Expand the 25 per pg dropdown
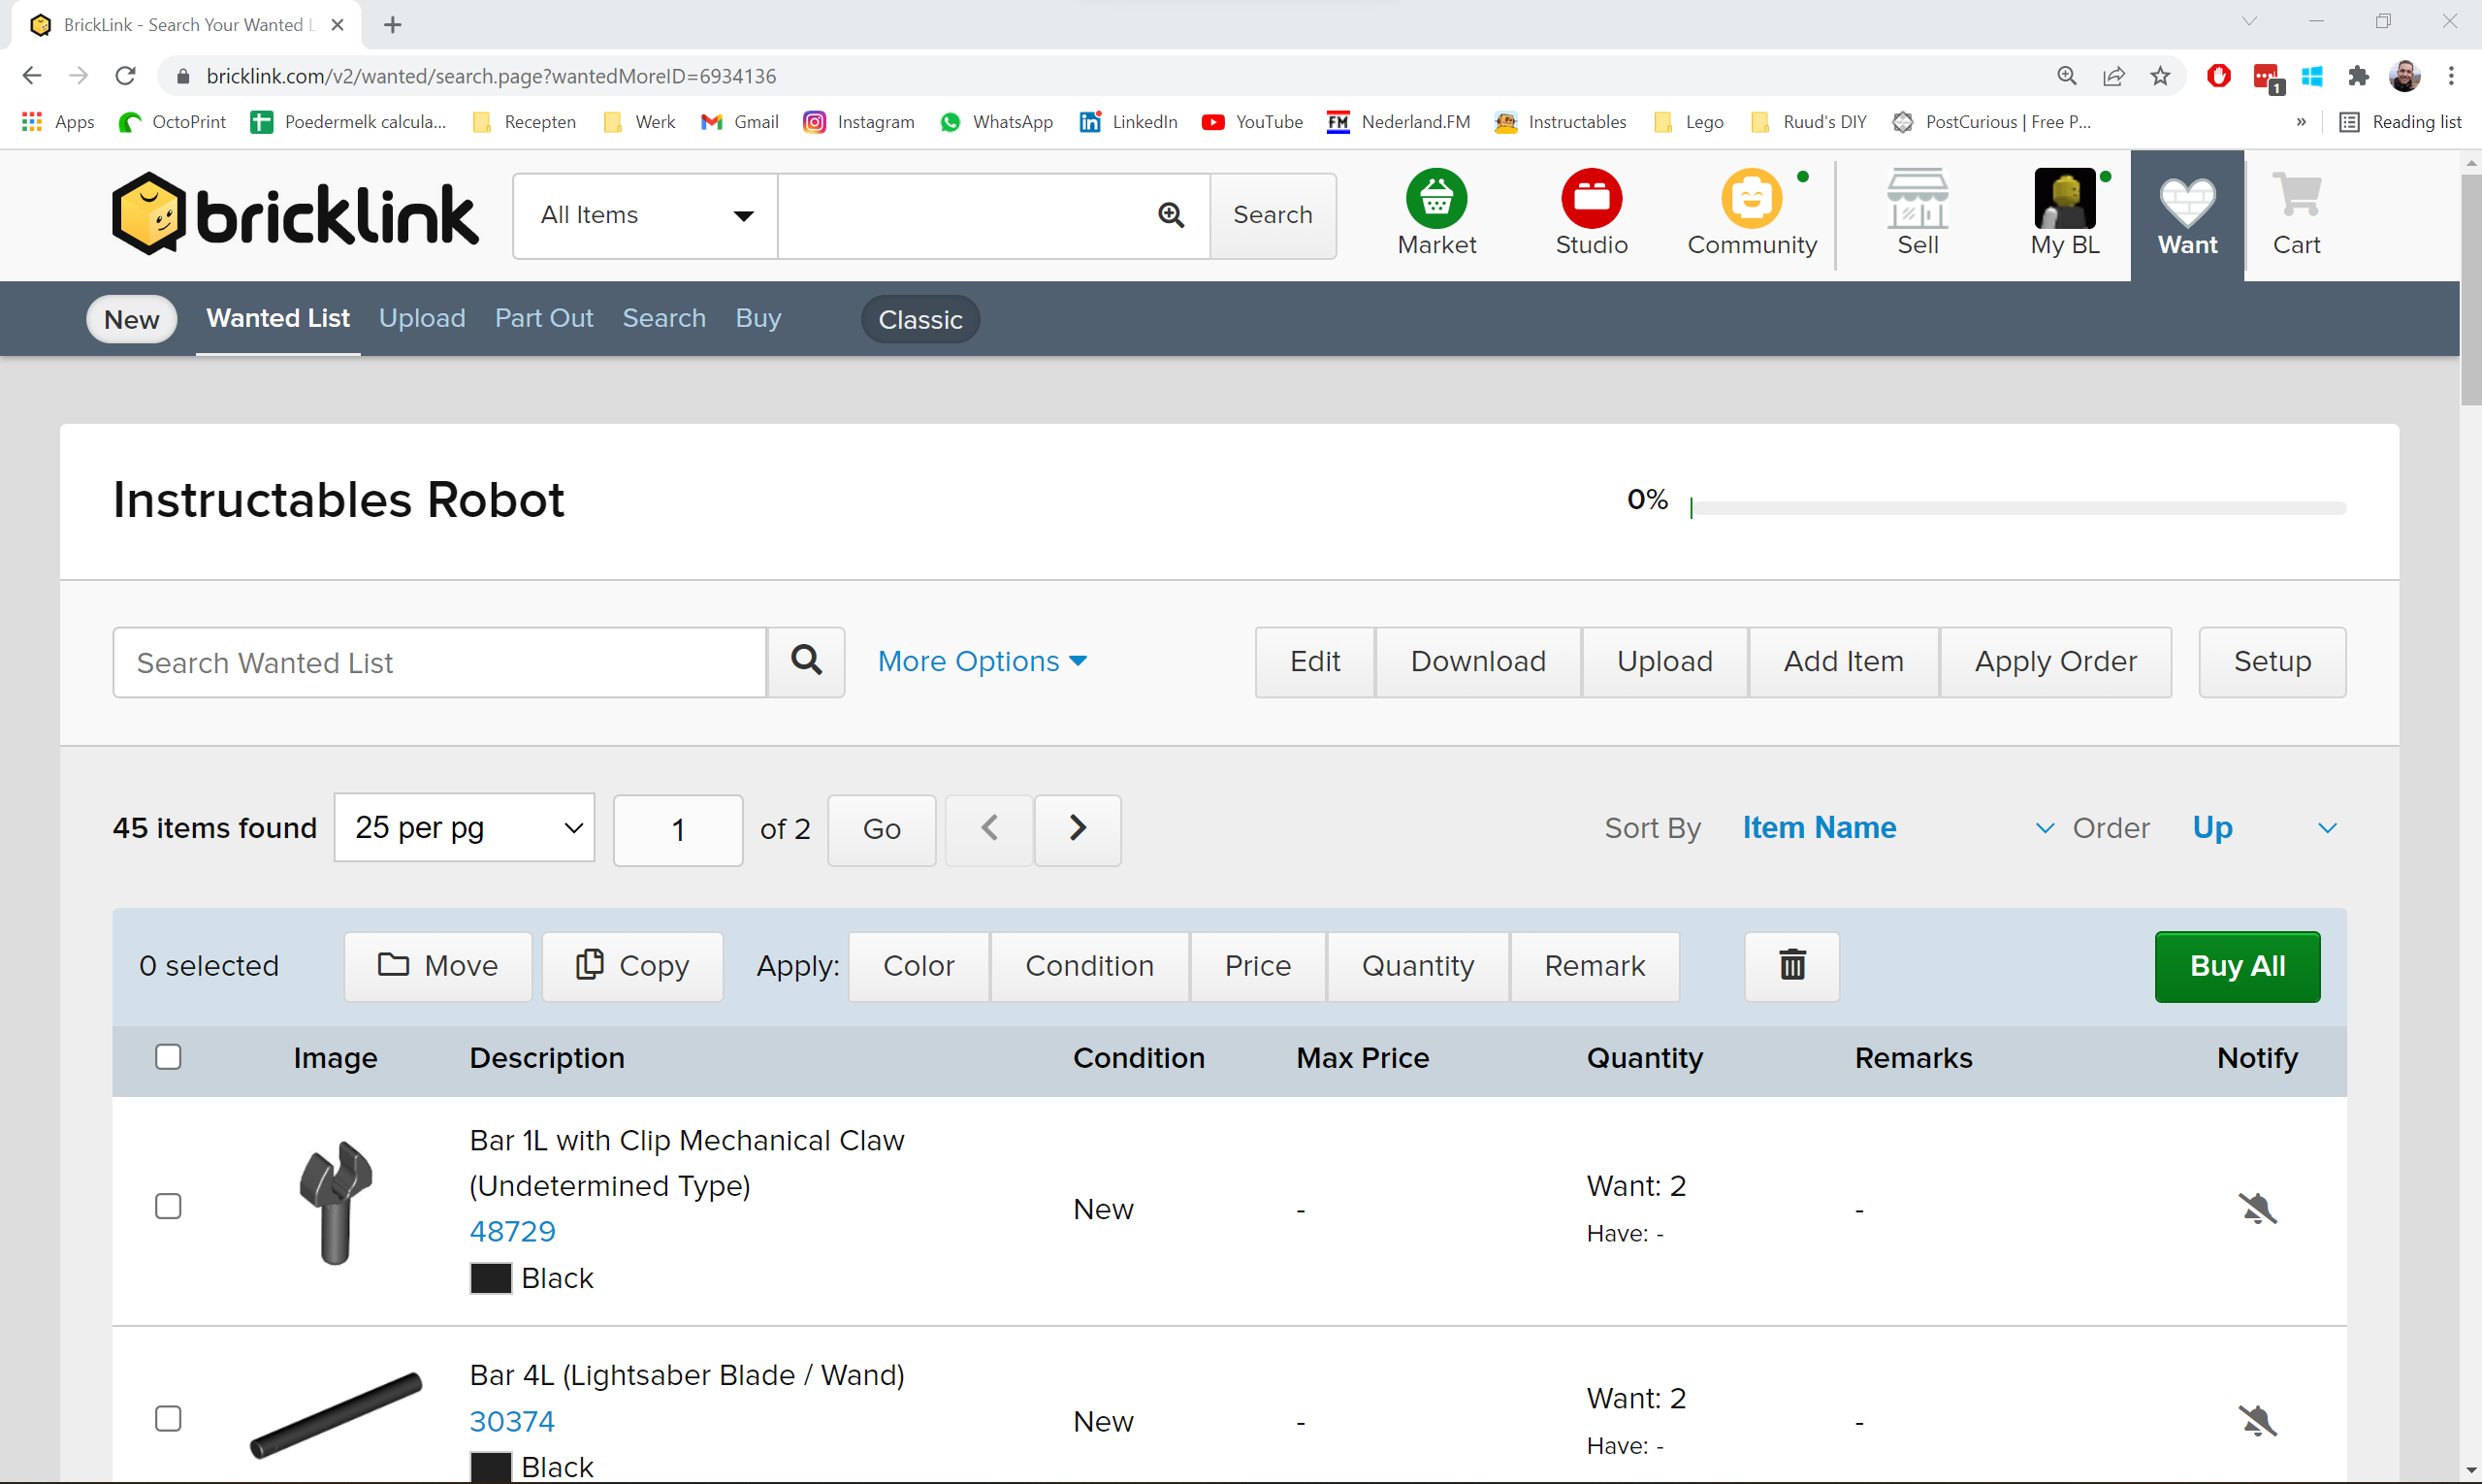The height and width of the screenshot is (1484, 2482). 465,828
